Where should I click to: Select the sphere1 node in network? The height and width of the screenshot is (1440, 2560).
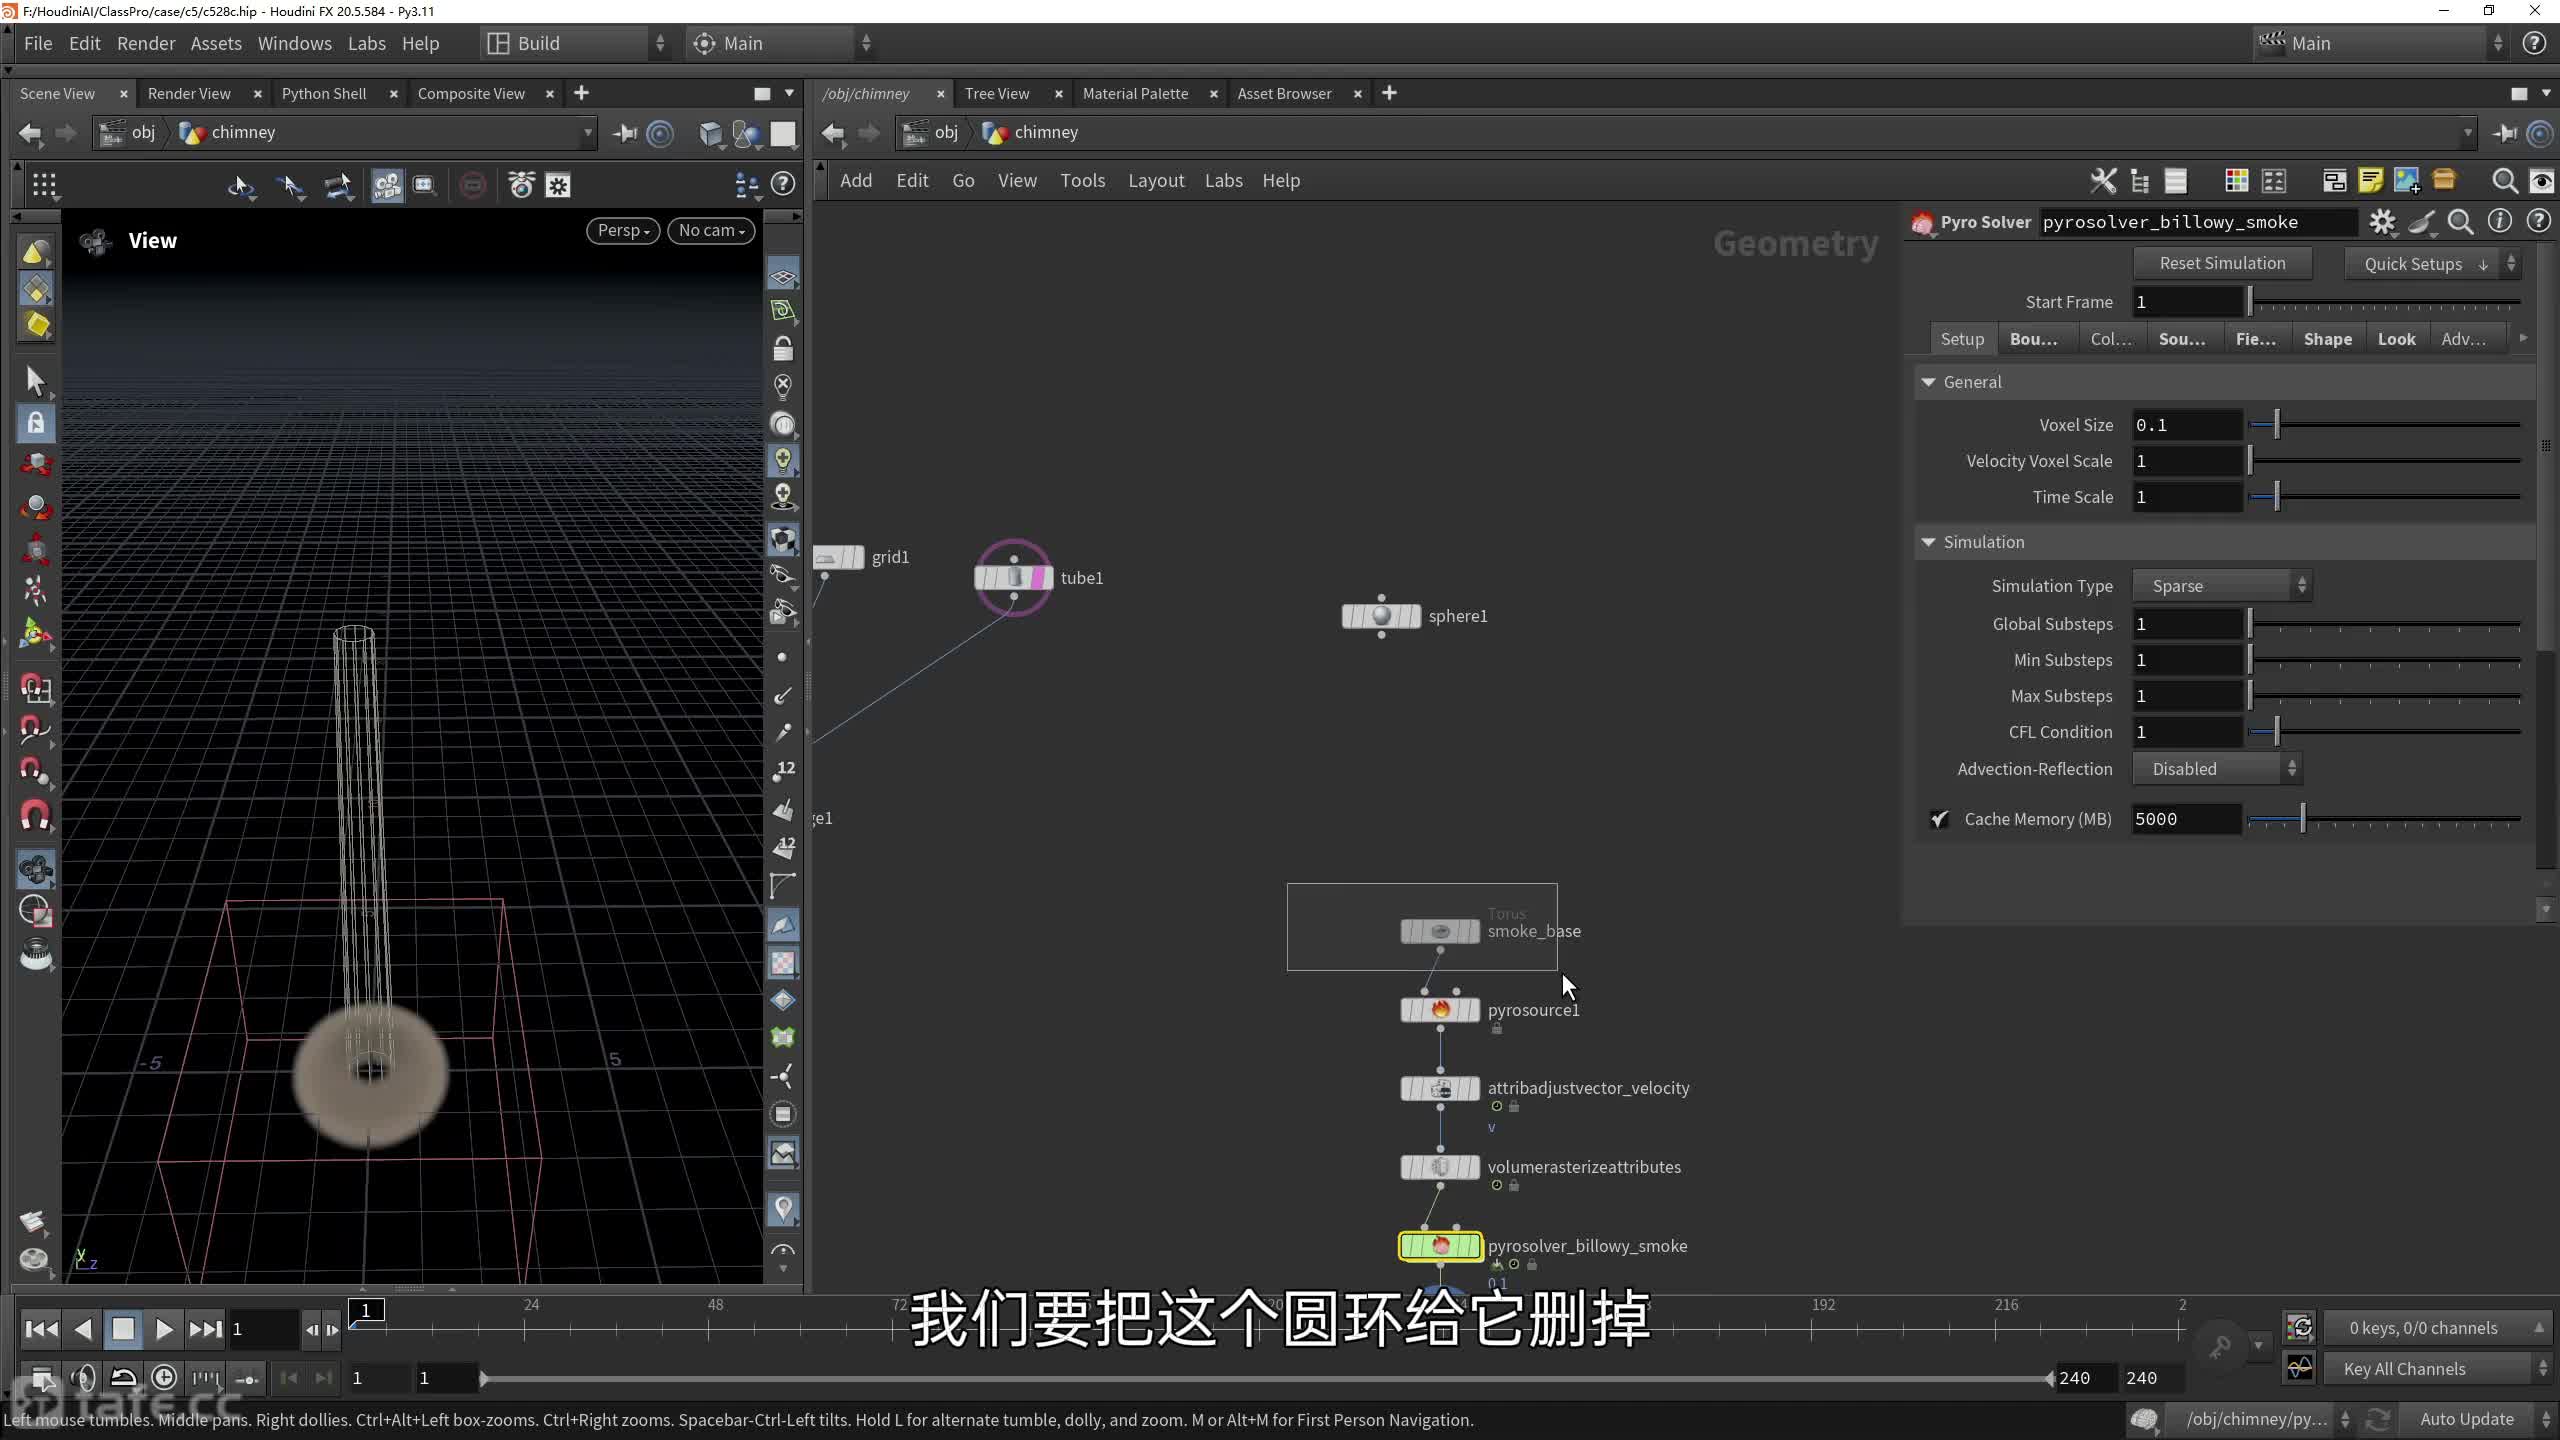coord(1381,616)
